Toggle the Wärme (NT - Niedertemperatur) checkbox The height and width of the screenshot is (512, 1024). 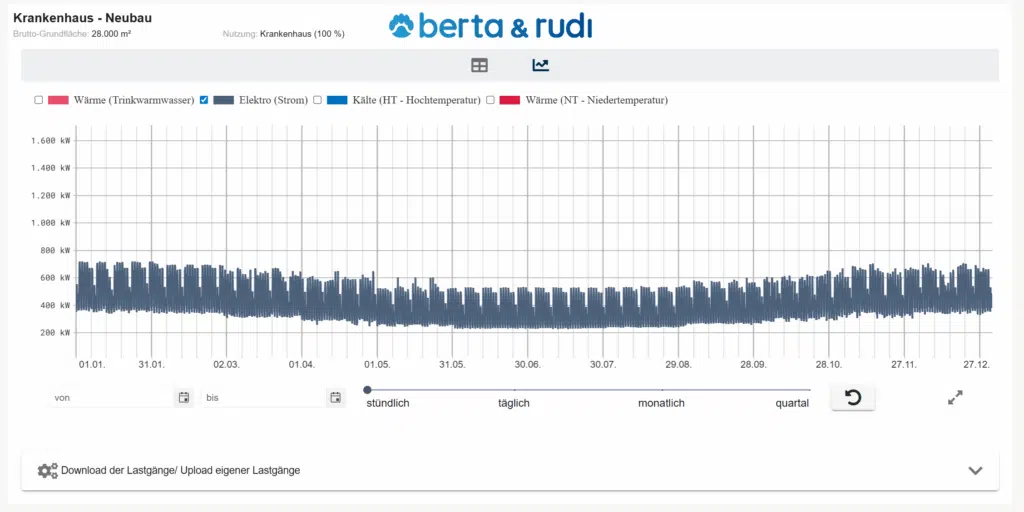point(490,100)
